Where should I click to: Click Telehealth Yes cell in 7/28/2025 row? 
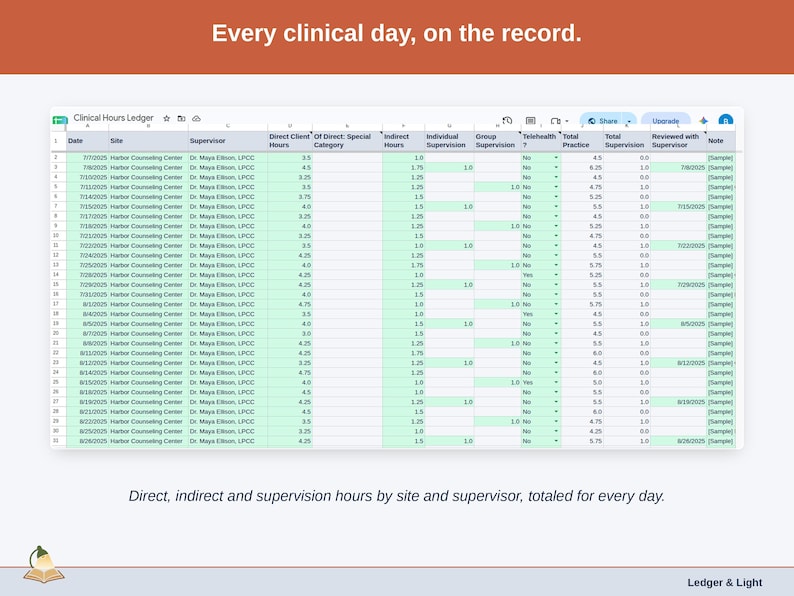[x=541, y=275]
